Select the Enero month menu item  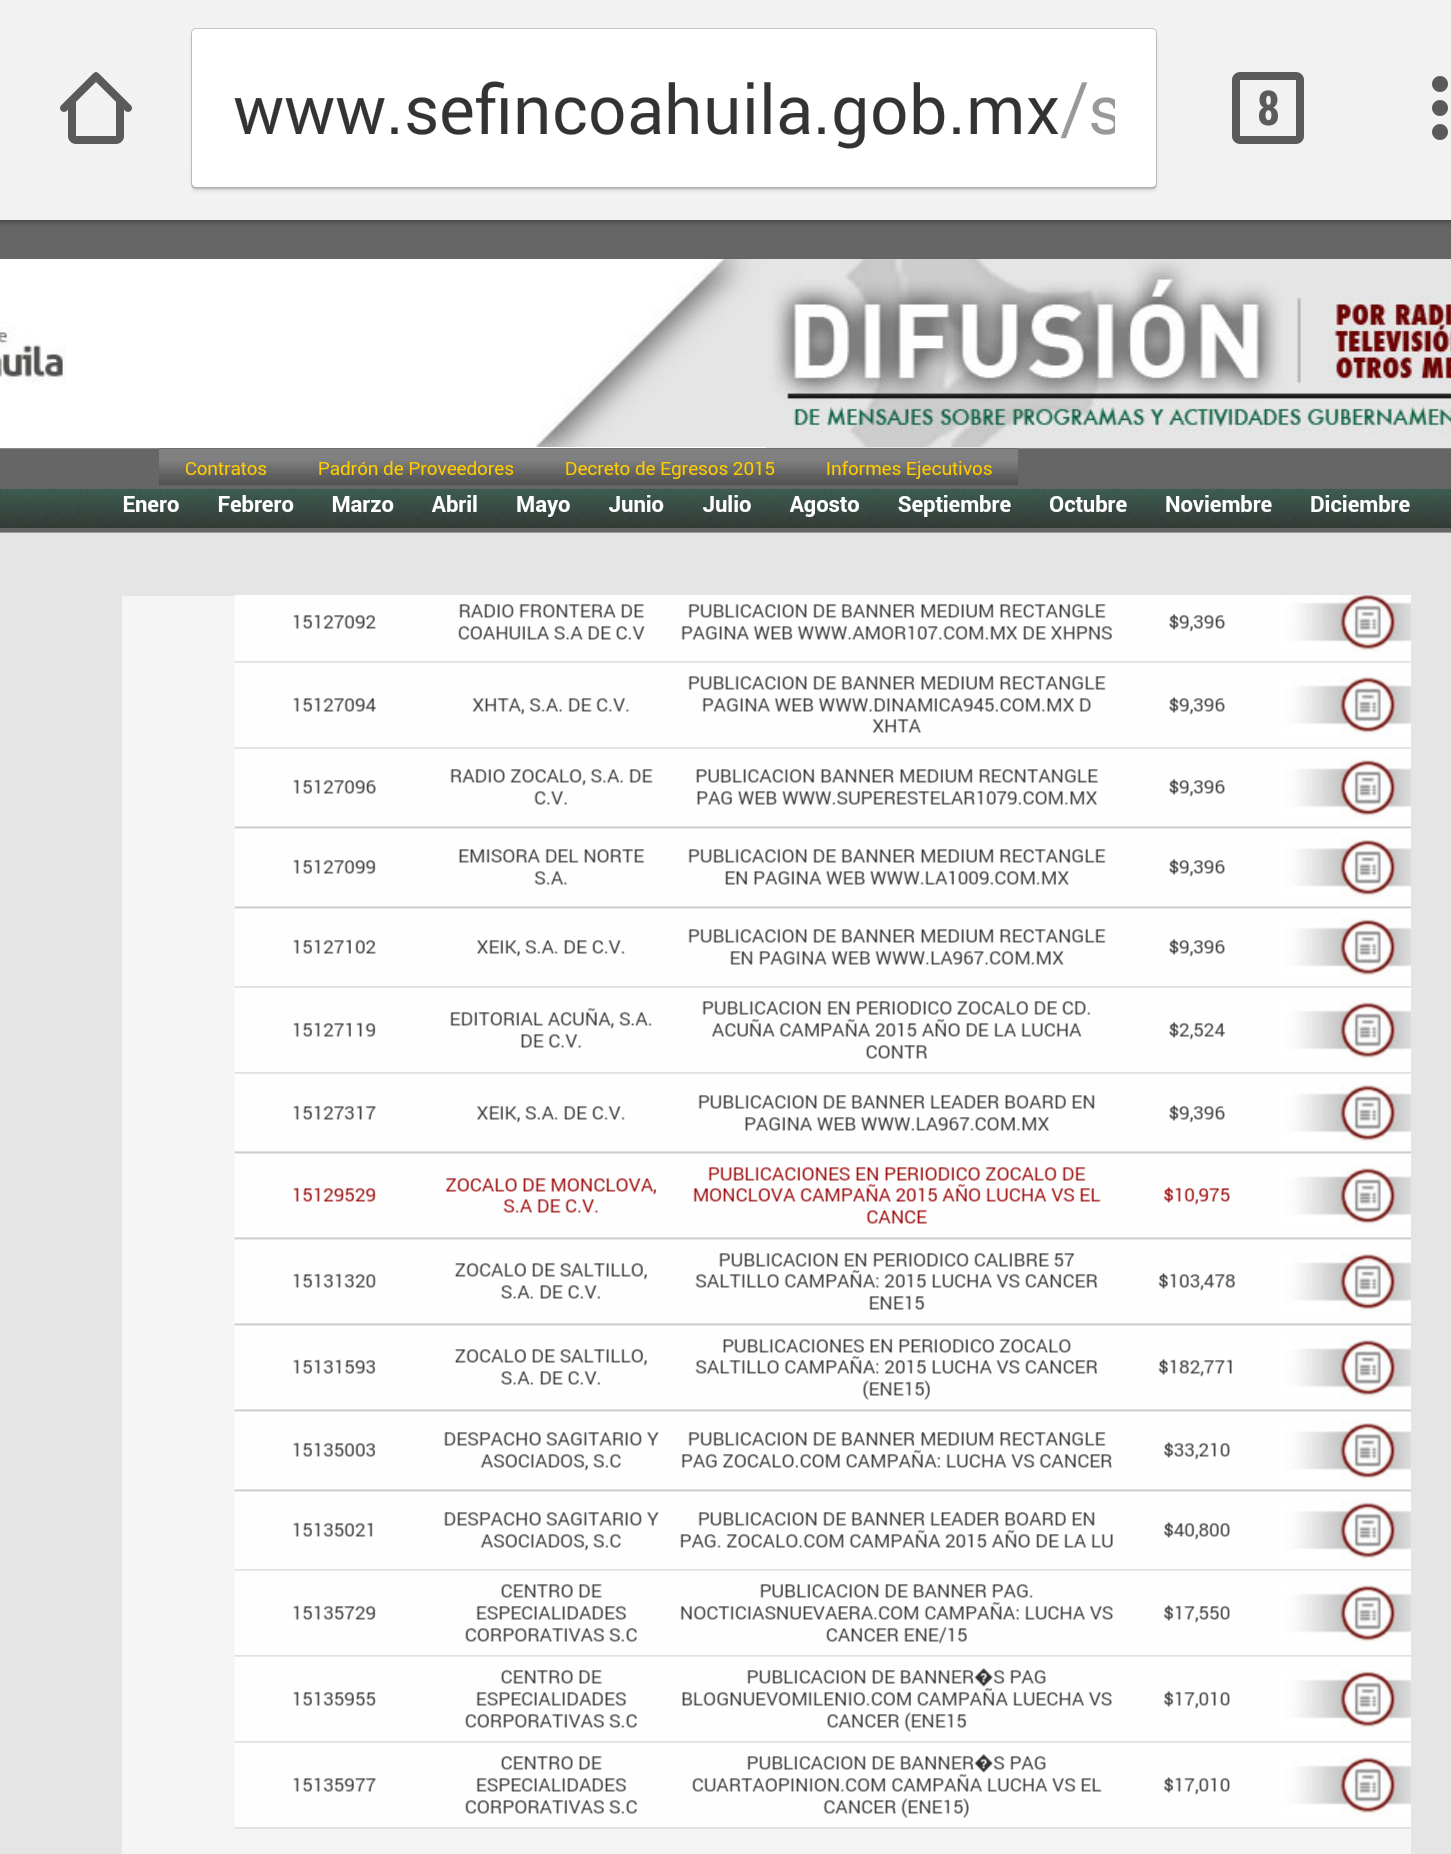click(151, 505)
